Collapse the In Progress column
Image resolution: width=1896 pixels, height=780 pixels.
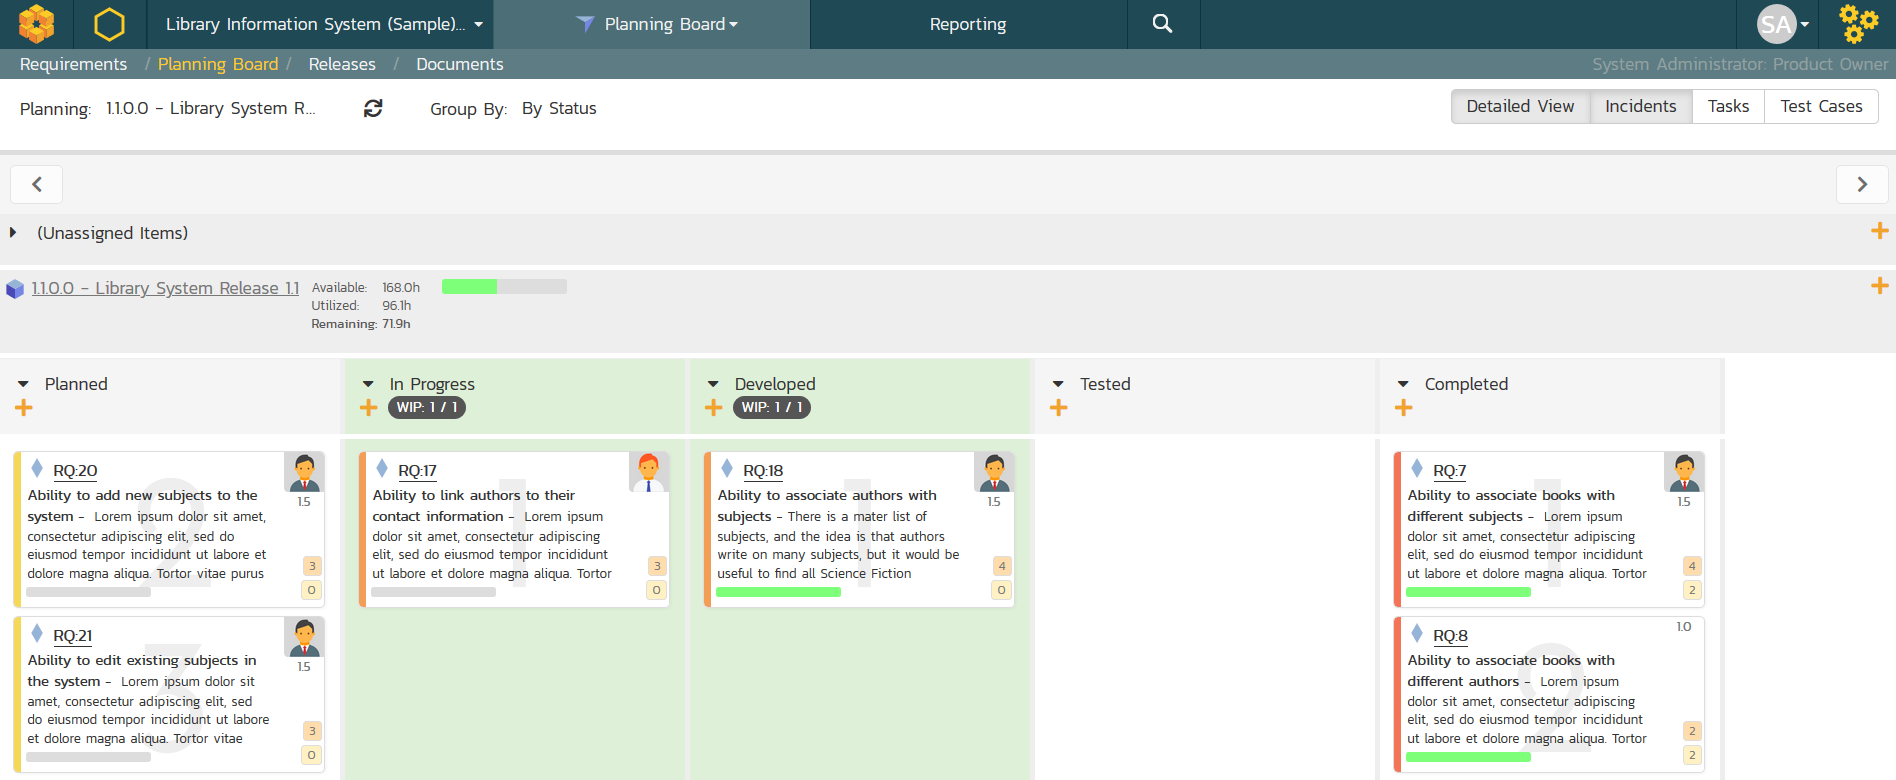coord(368,384)
